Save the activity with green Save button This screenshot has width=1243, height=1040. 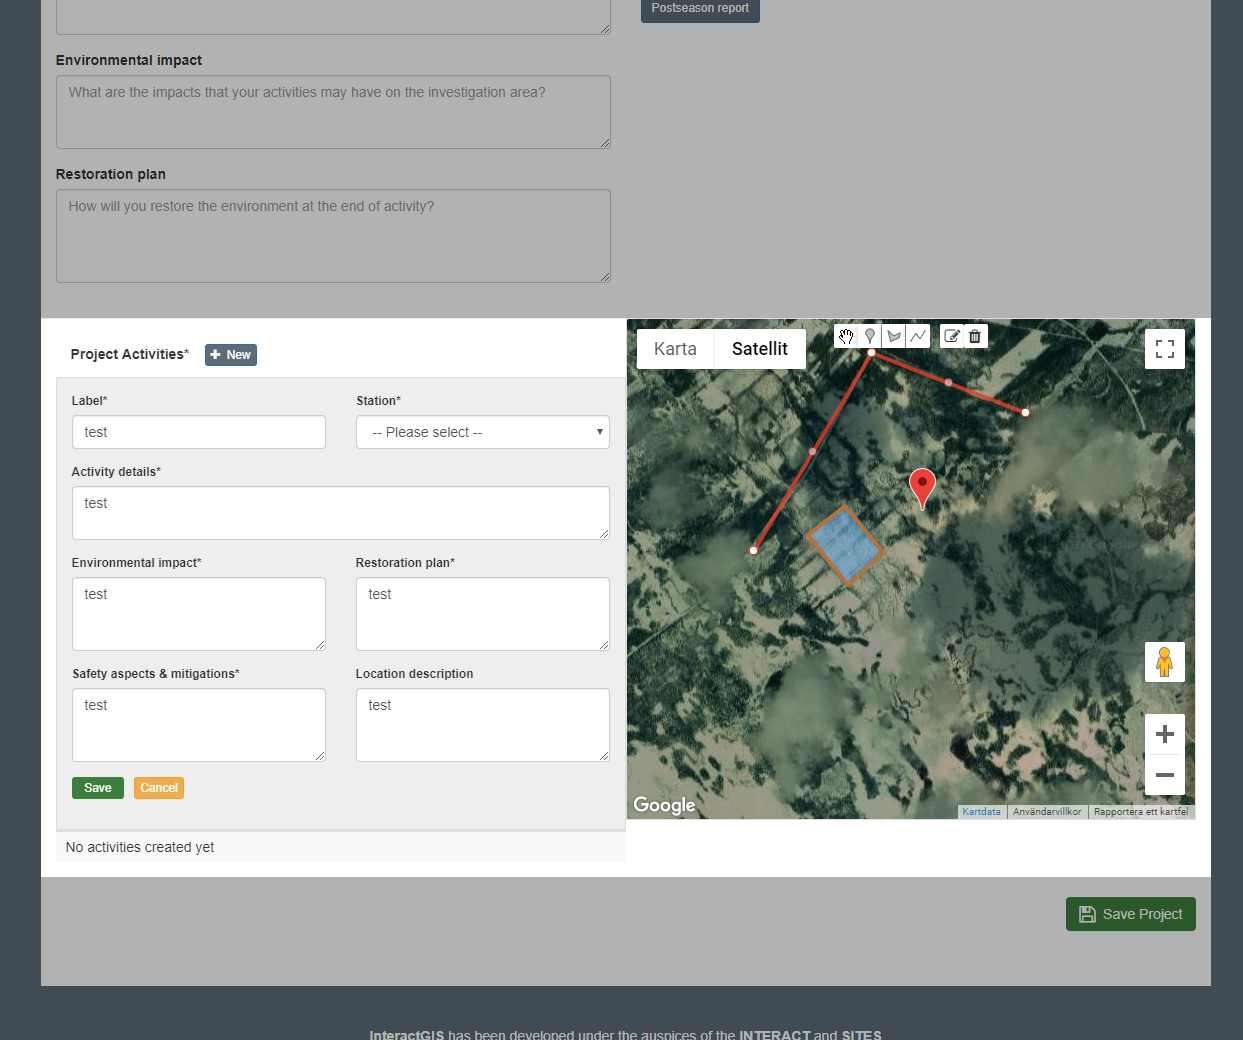tap(98, 788)
